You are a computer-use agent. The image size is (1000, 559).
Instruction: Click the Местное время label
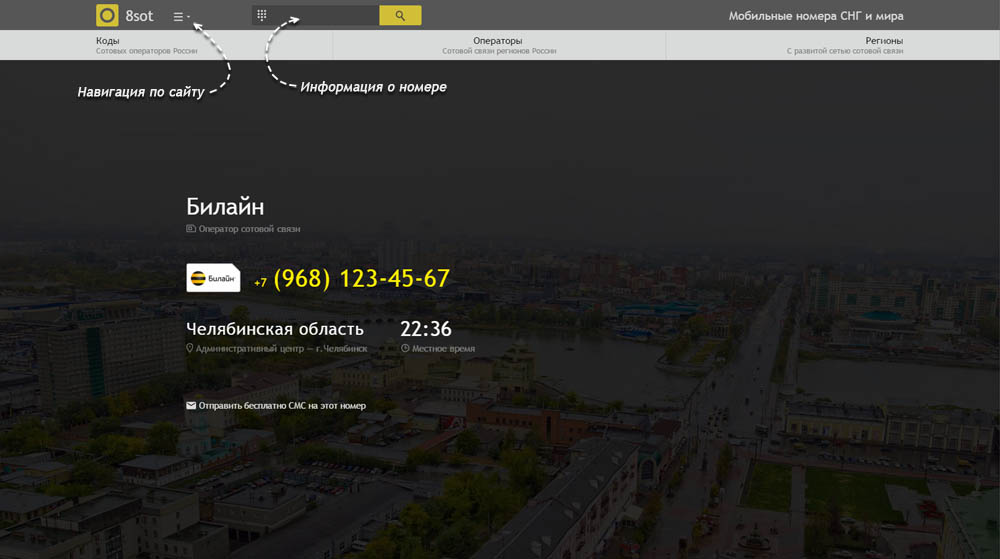pos(443,349)
